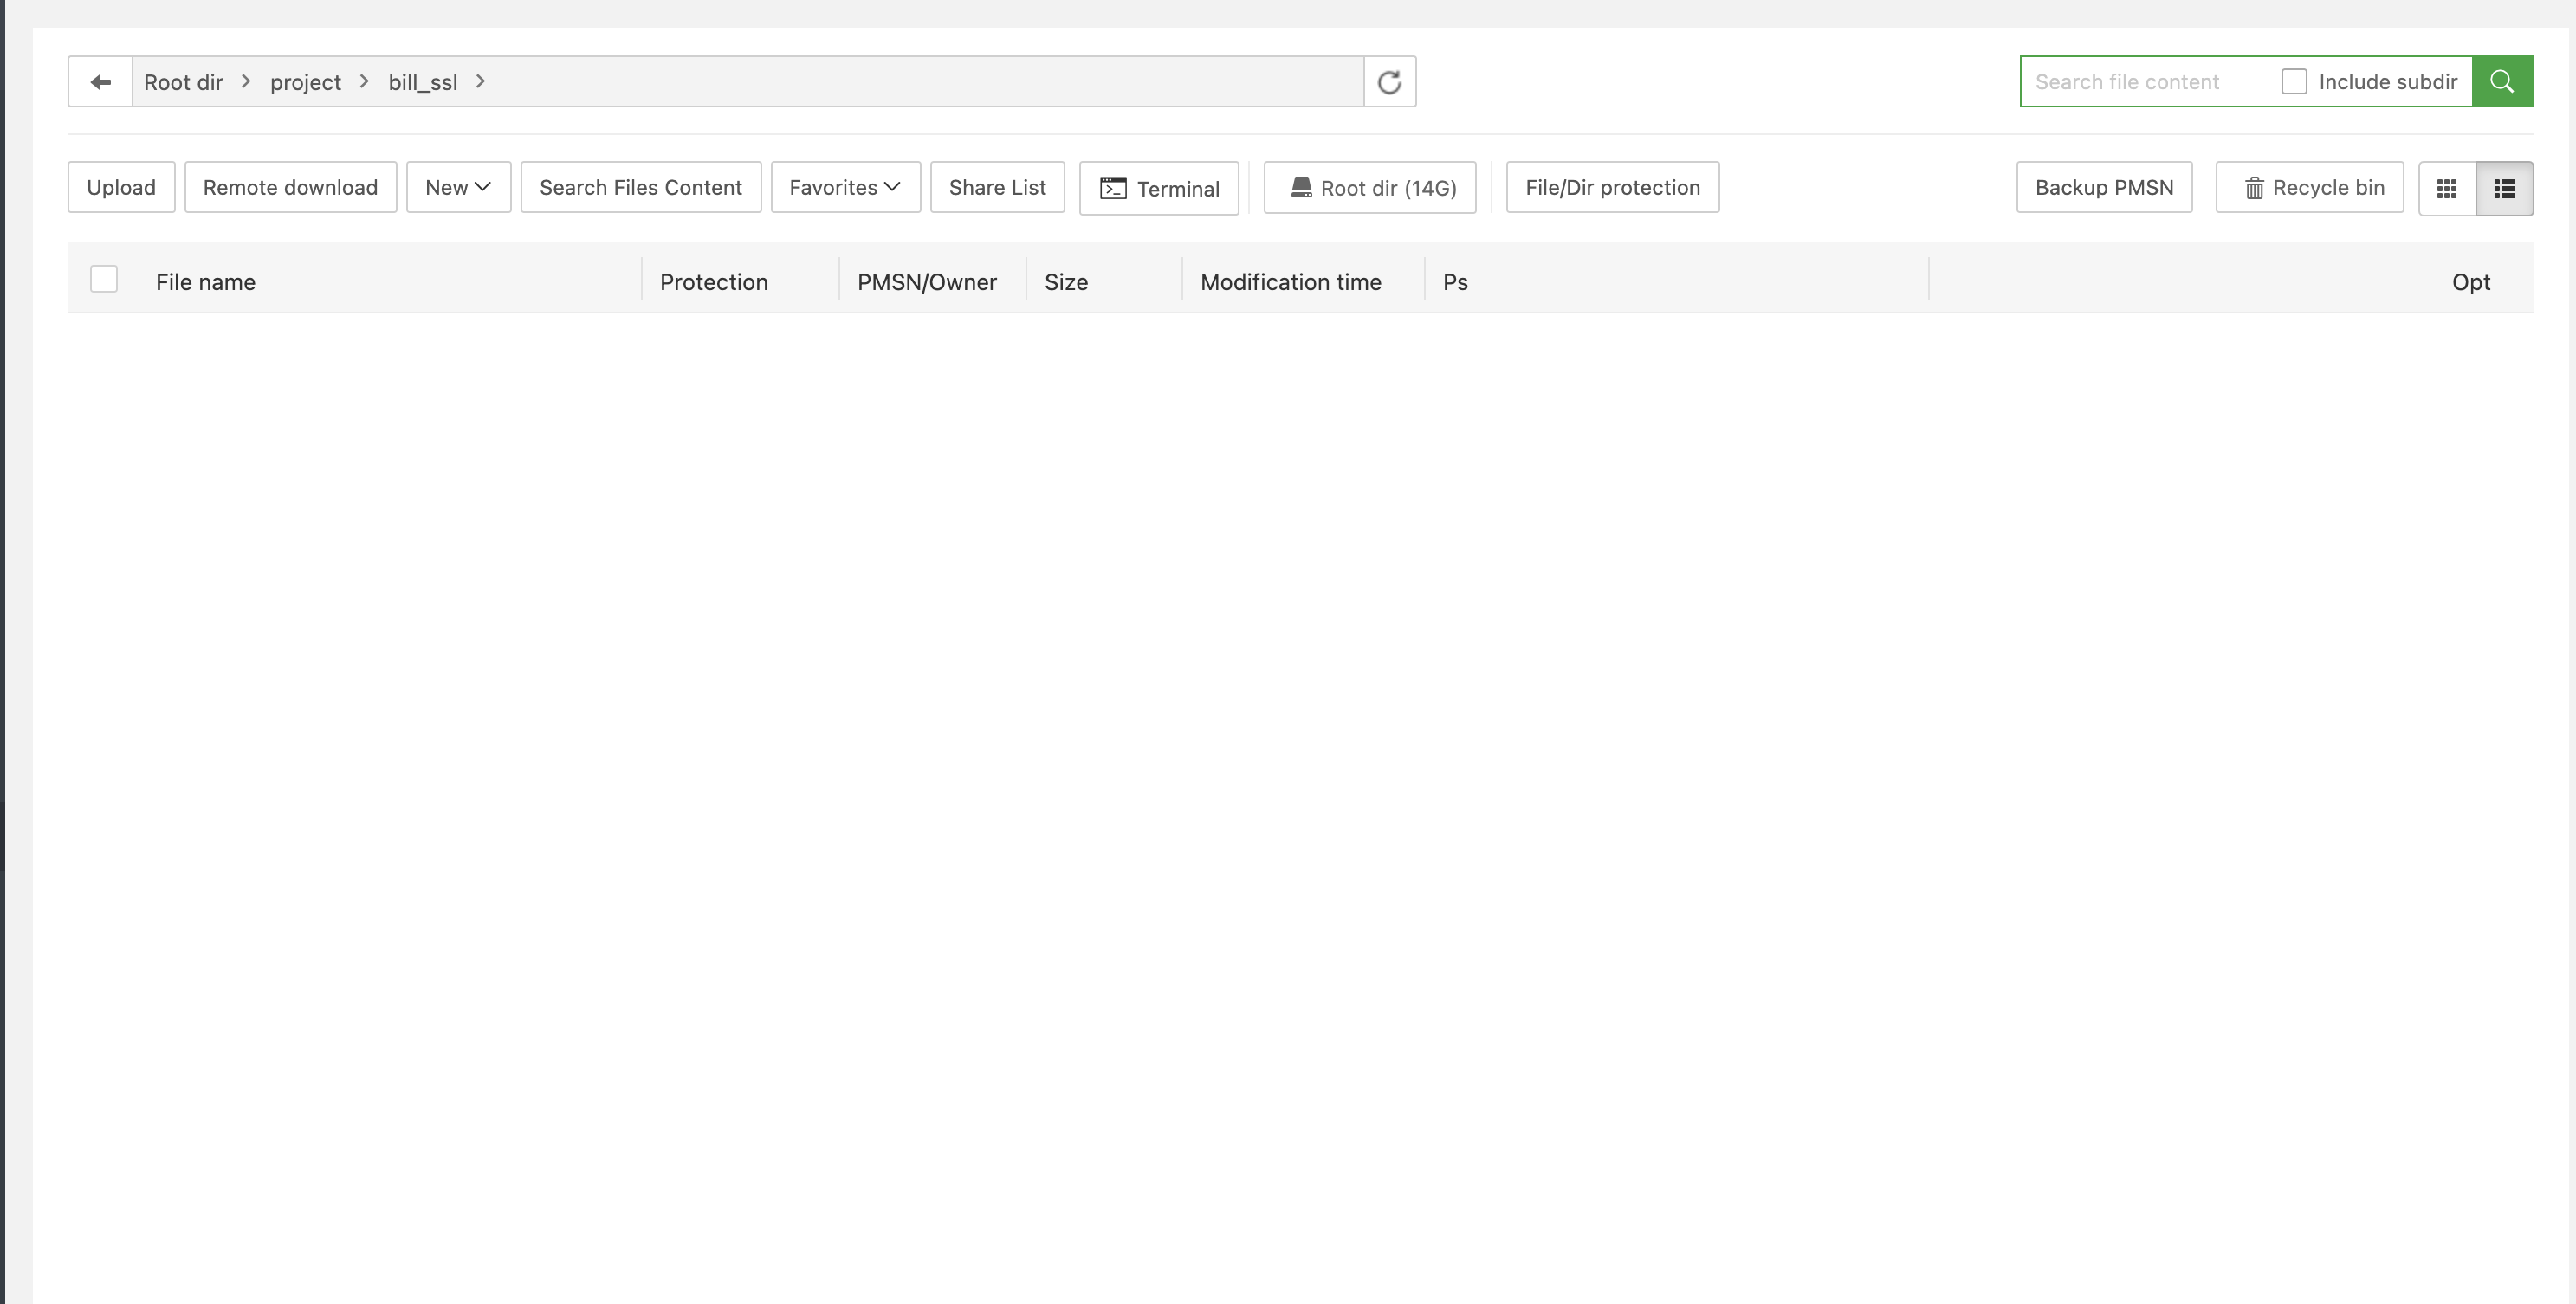Screen dimensions: 2576x1304
Task: Refresh the directory listing
Action: click(x=1389, y=82)
